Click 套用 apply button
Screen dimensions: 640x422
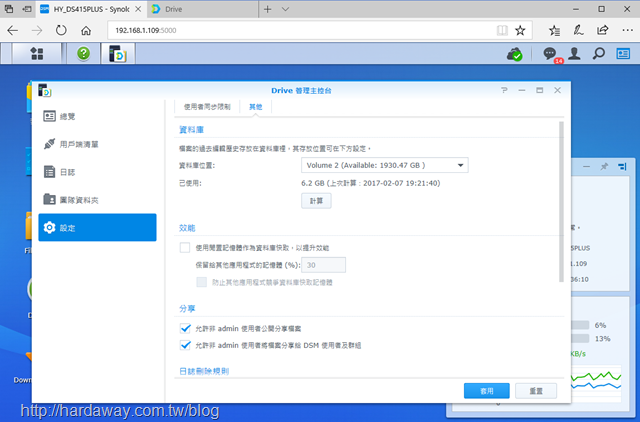point(487,391)
